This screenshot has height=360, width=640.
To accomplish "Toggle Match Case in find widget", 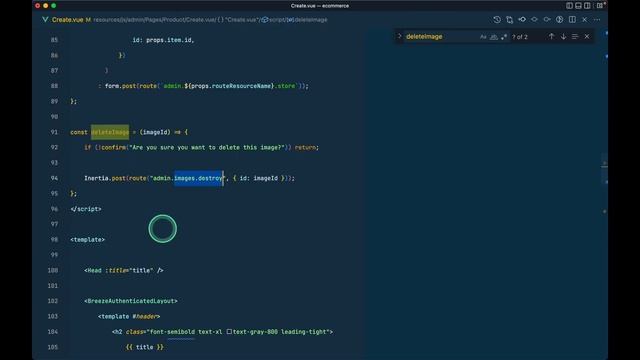I will [483, 37].
